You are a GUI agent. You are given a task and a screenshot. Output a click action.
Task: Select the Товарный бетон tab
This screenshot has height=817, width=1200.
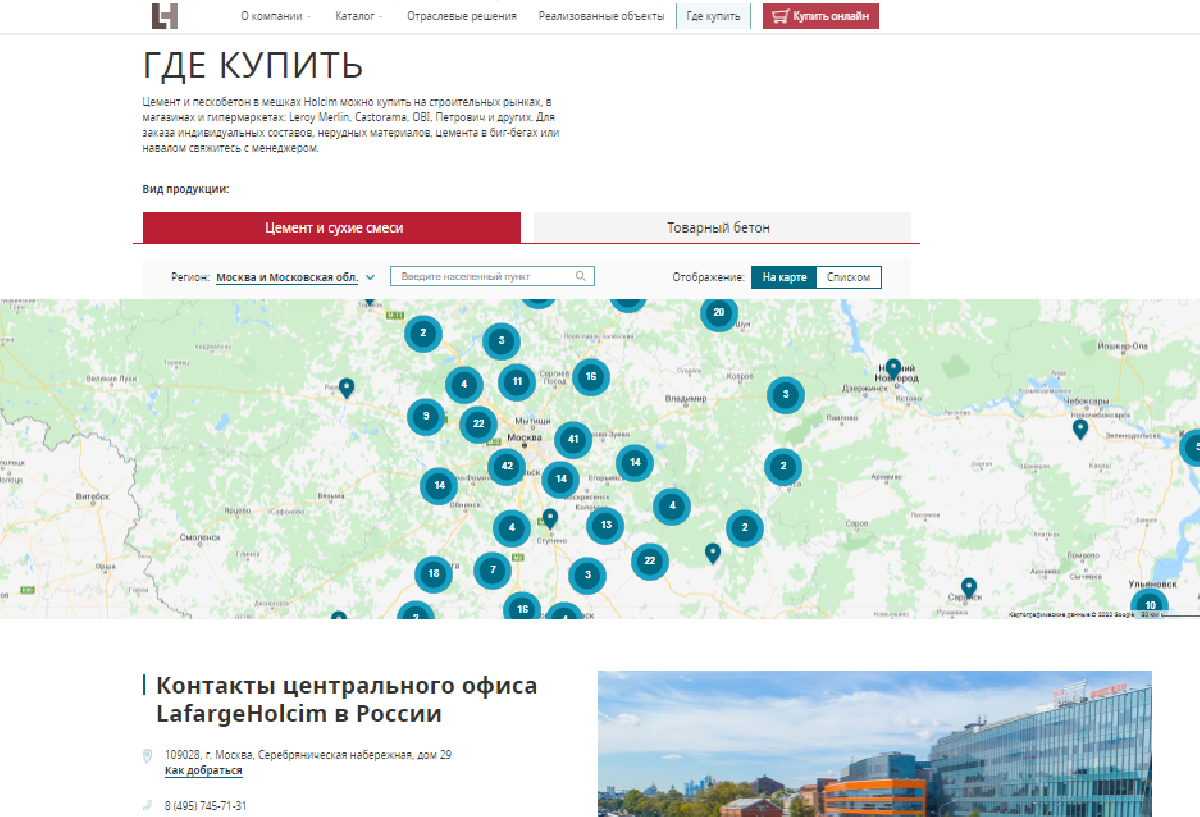coord(722,228)
